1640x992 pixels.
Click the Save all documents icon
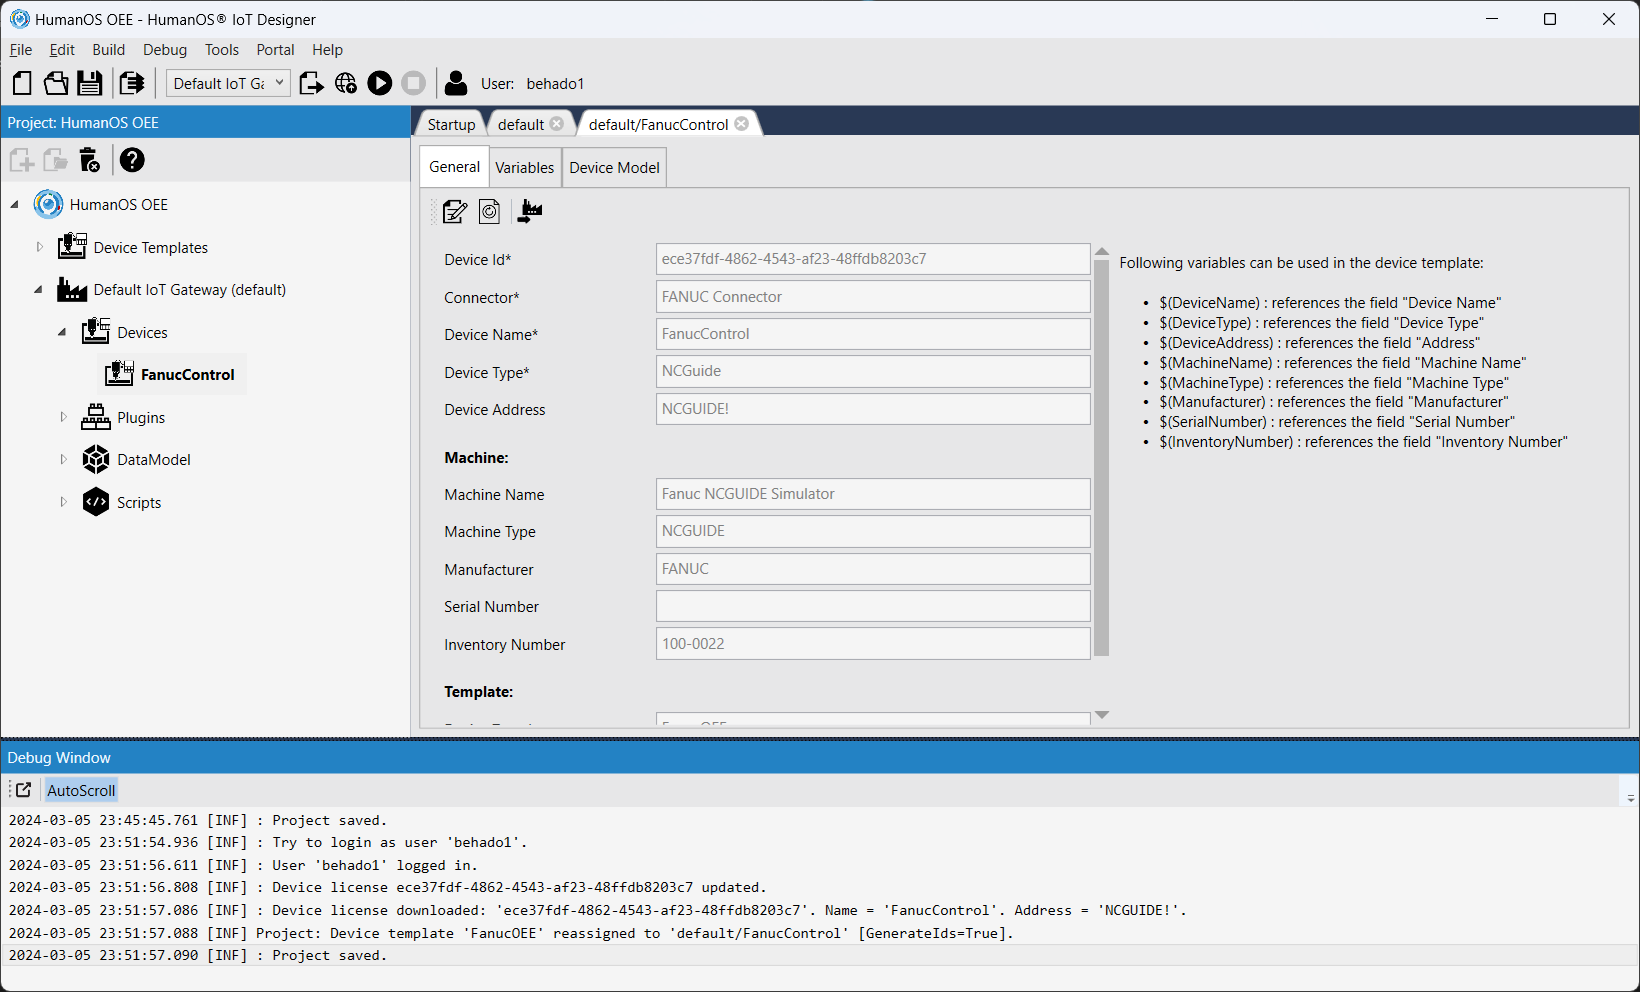(131, 83)
